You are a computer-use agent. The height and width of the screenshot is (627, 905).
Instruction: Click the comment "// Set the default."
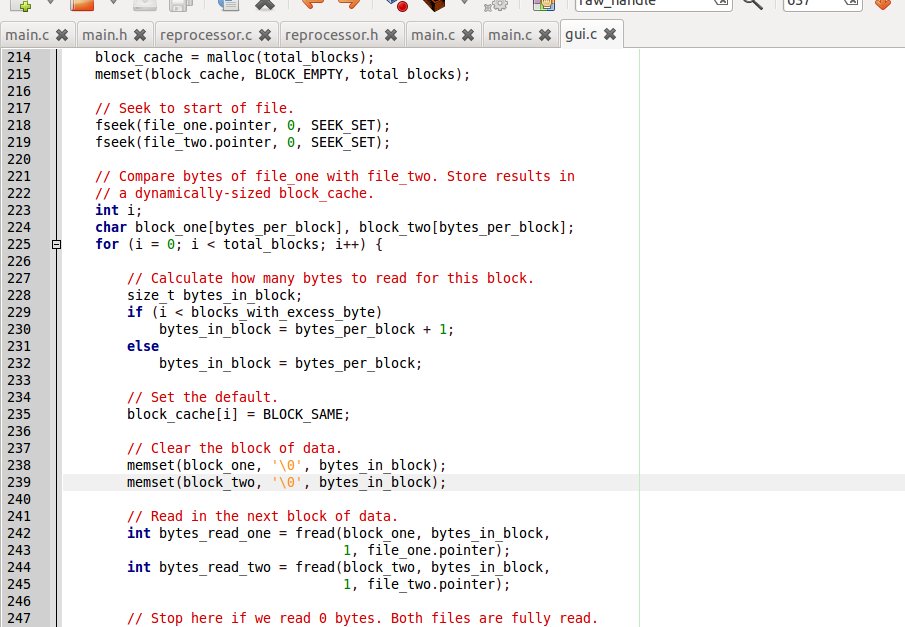click(202, 397)
